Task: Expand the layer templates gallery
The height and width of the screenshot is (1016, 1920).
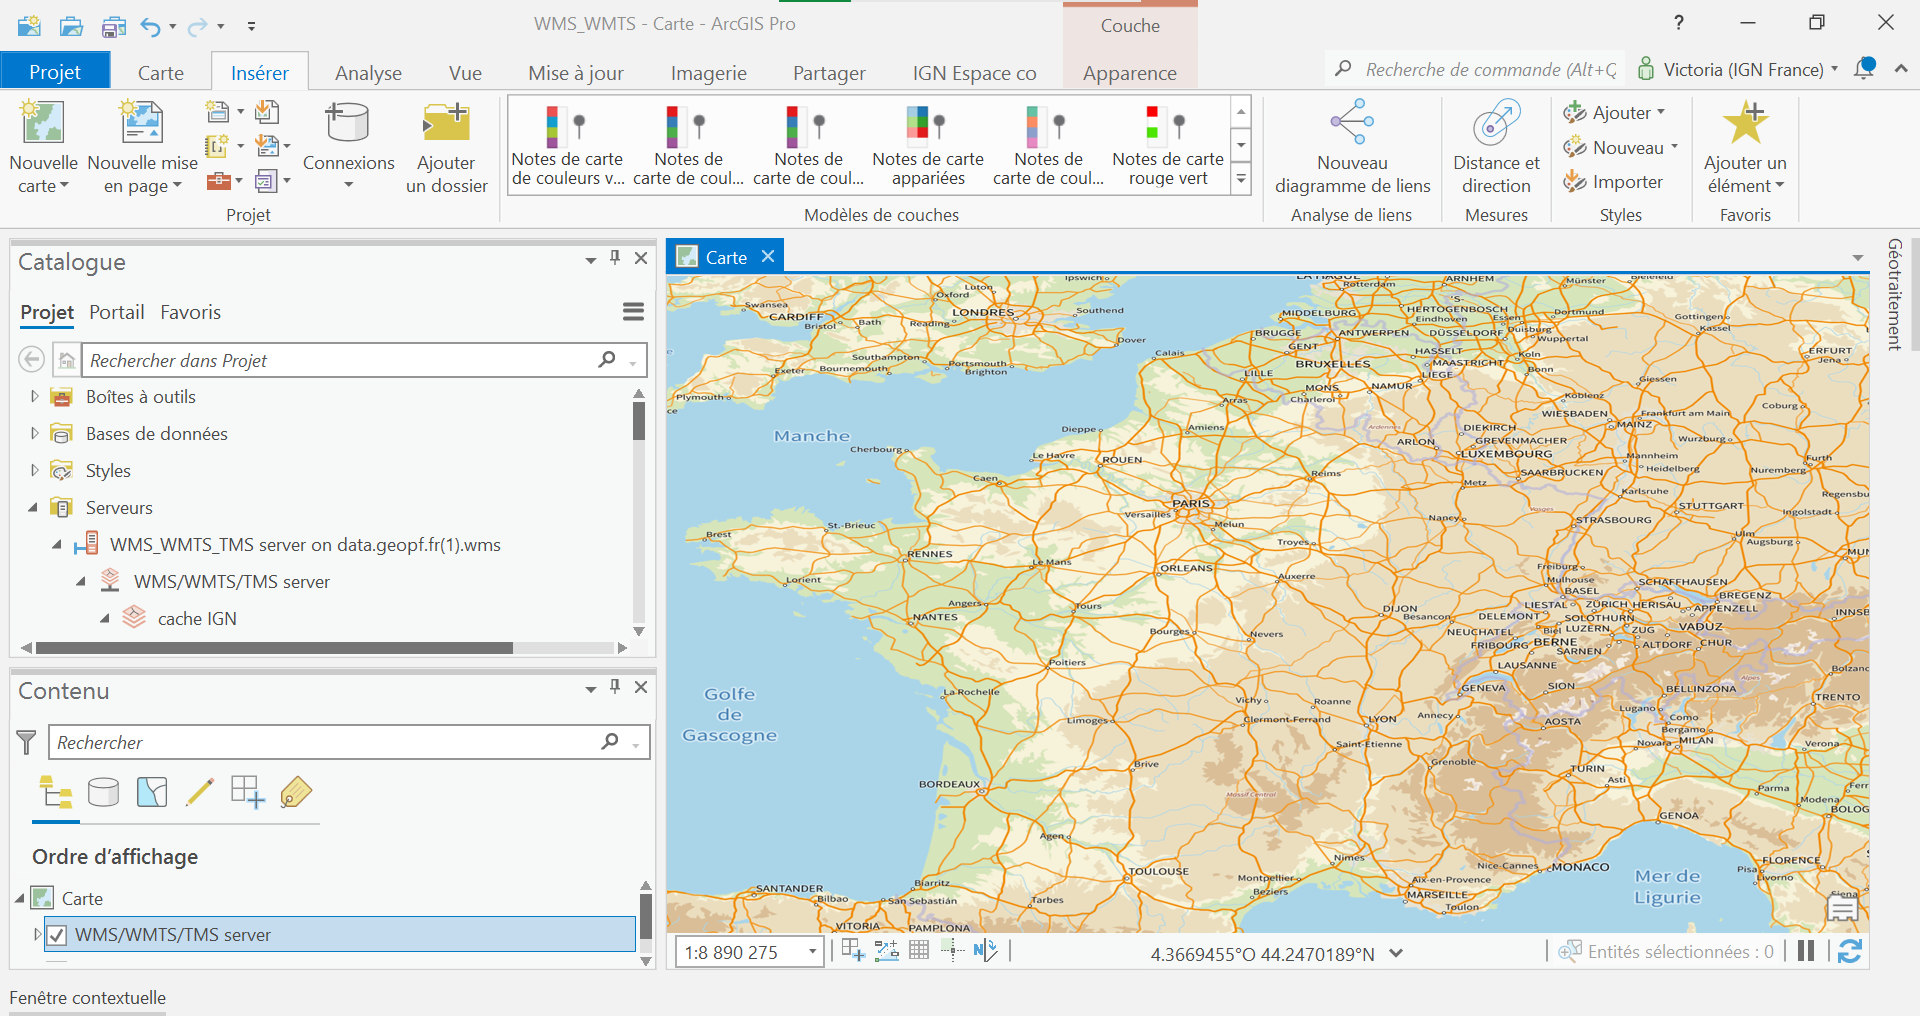Action: (x=1241, y=180)
